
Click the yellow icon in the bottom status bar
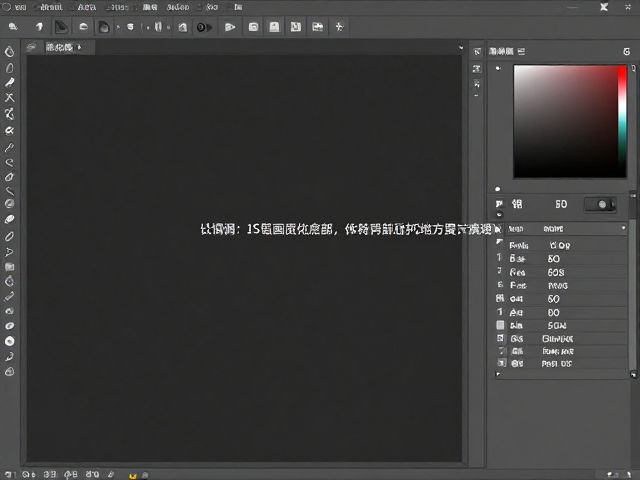(133, 476)
